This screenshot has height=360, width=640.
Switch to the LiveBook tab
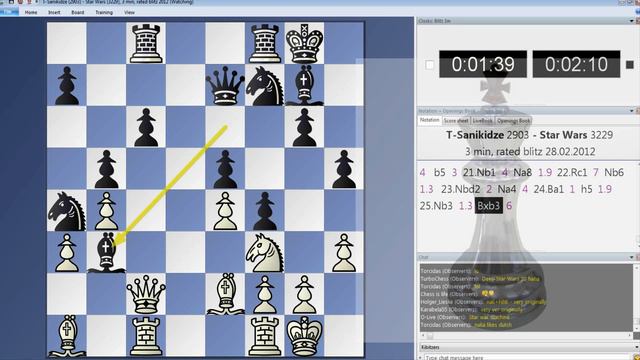[482, 121]
